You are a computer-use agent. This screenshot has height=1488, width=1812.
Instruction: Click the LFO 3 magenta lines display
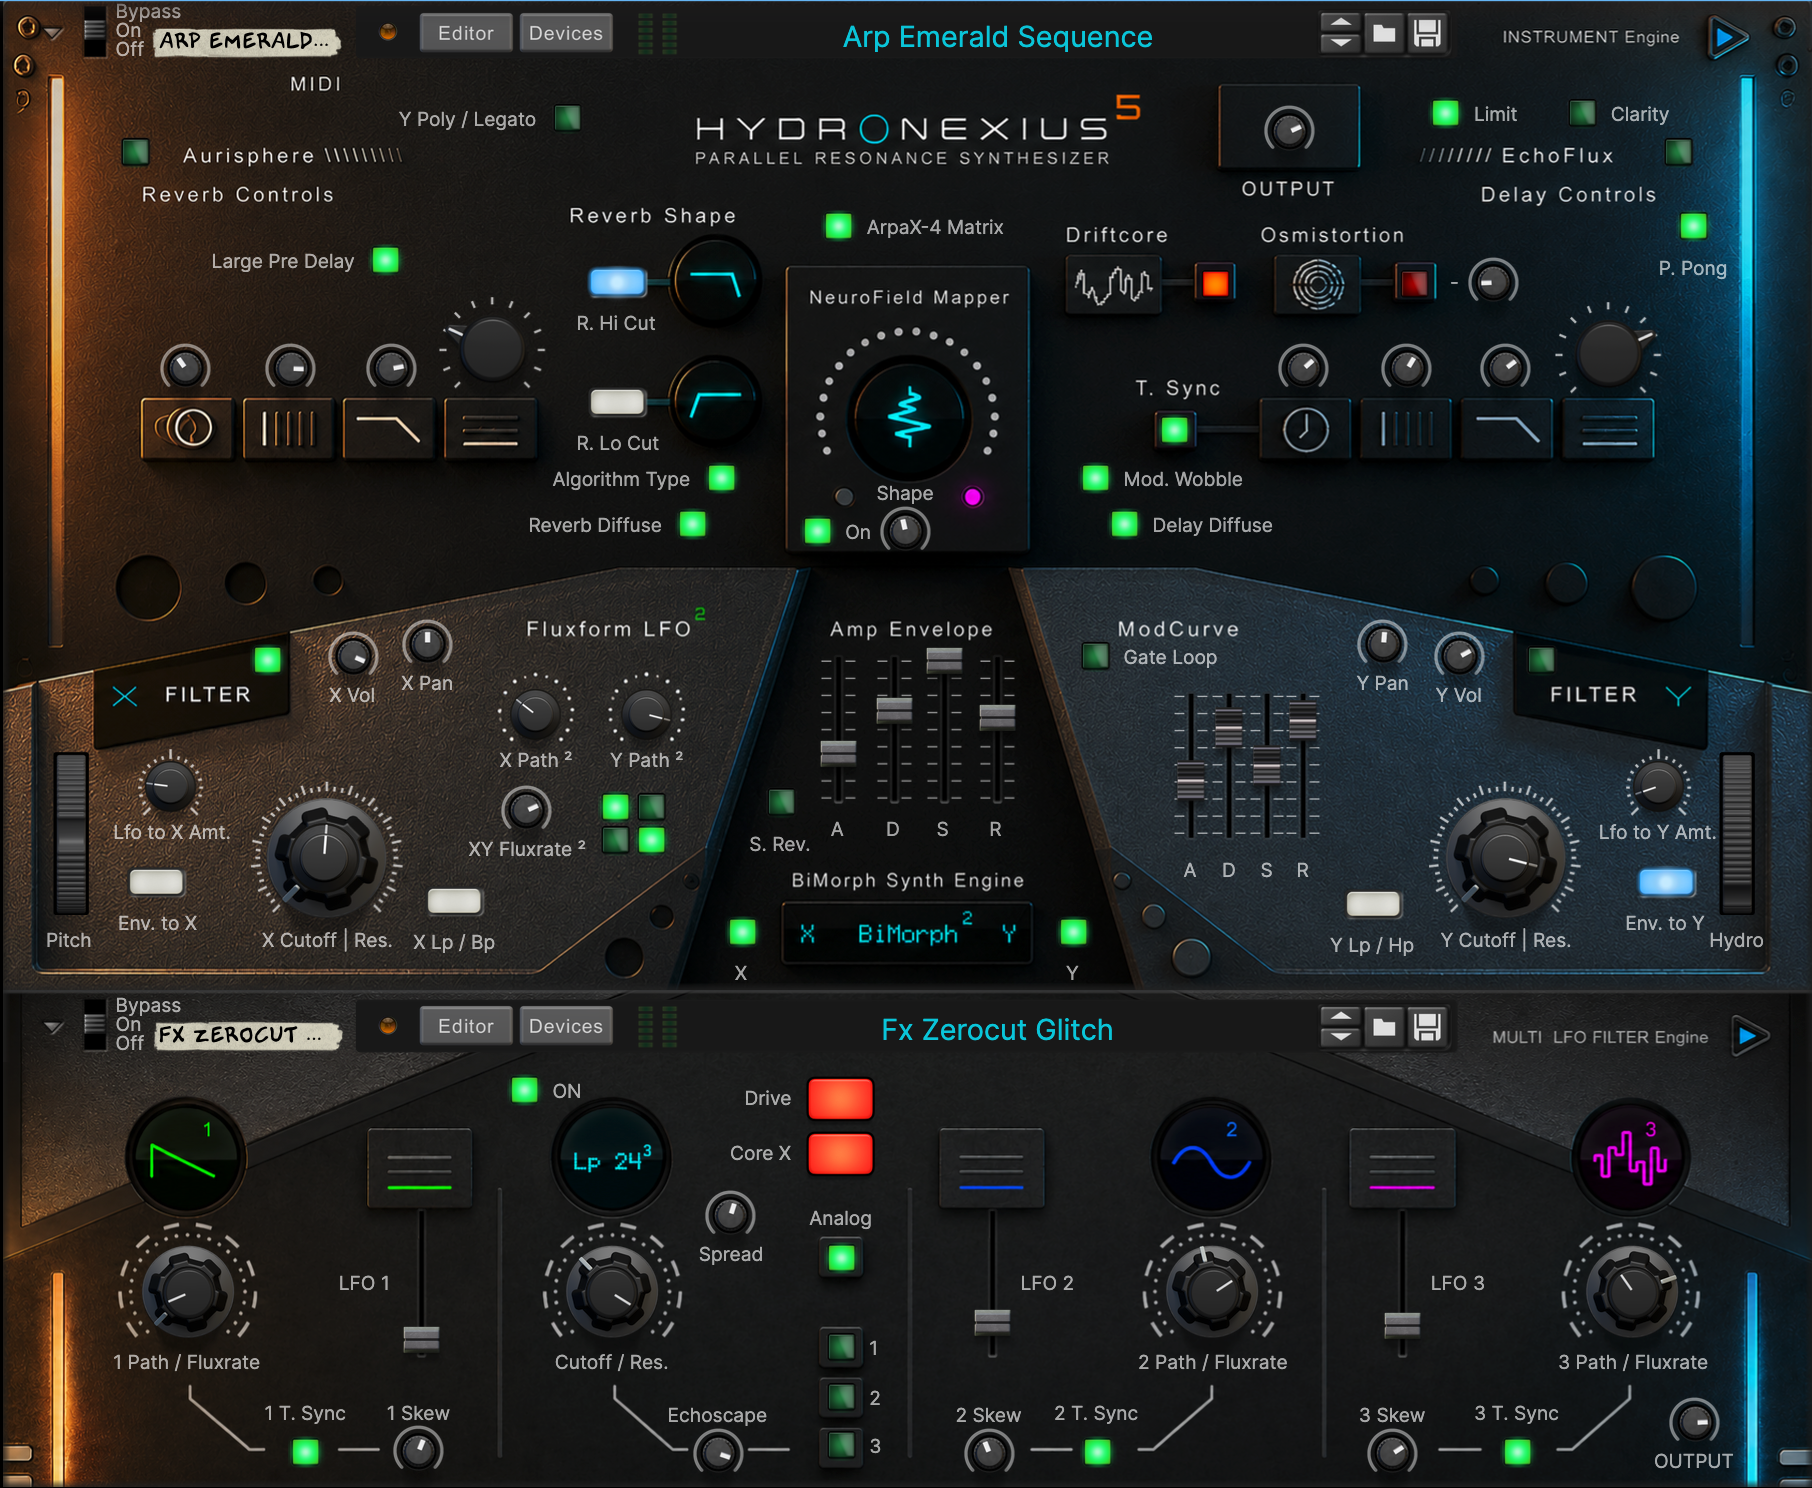(x=1402, y=1170)
